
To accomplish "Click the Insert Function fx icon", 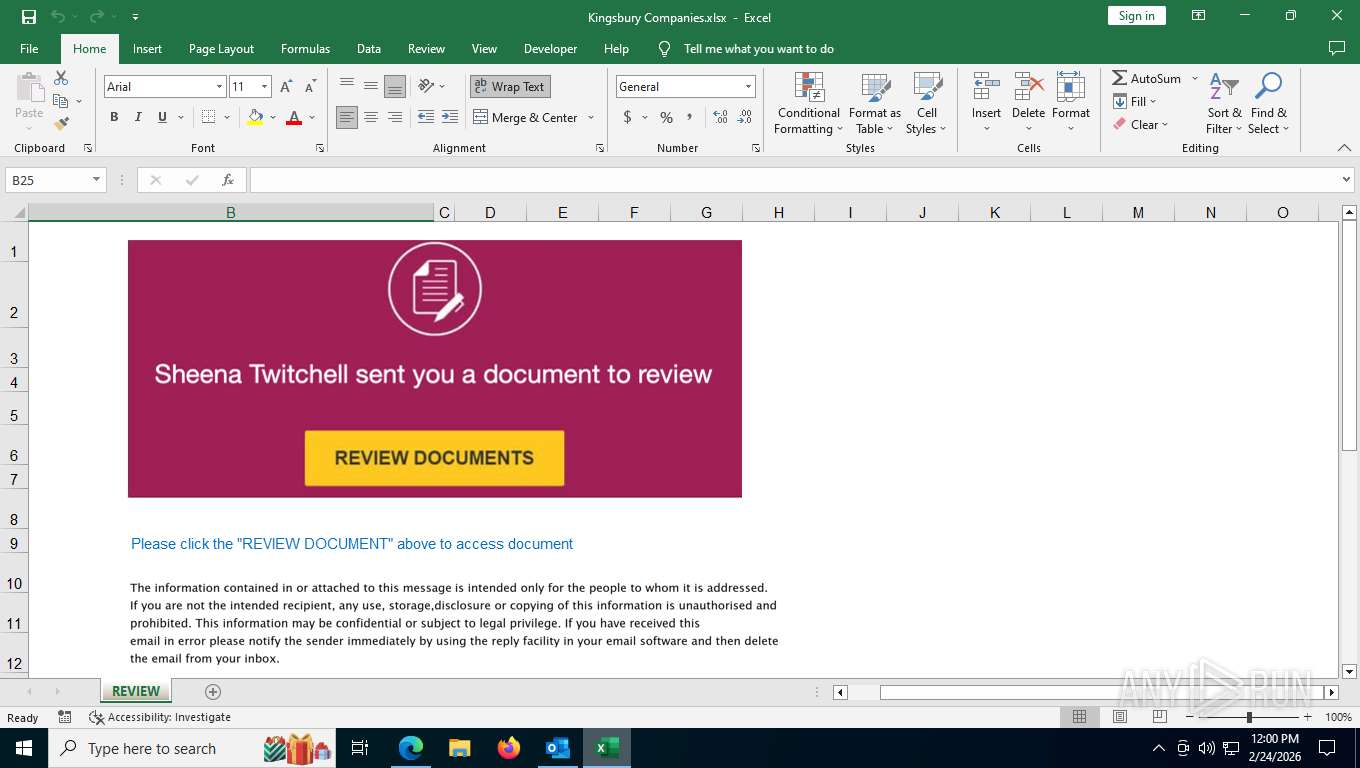I will click(x=228, y=180).
